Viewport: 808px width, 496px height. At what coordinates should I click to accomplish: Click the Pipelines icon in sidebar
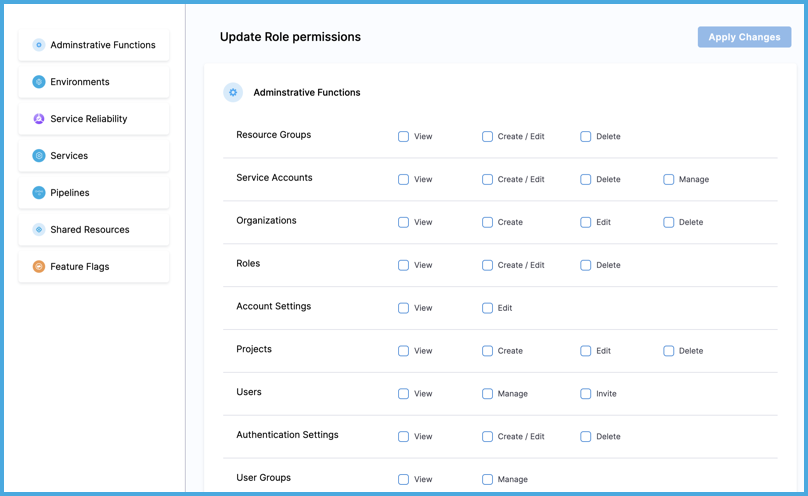coord(39,193)
